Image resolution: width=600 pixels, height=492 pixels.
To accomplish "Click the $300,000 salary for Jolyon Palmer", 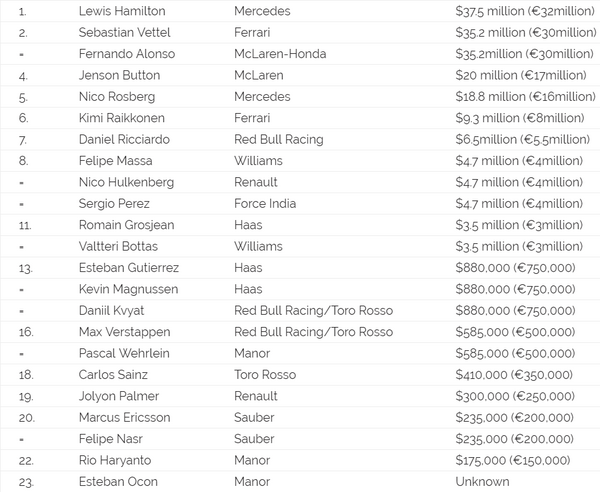I will point(514,396).
